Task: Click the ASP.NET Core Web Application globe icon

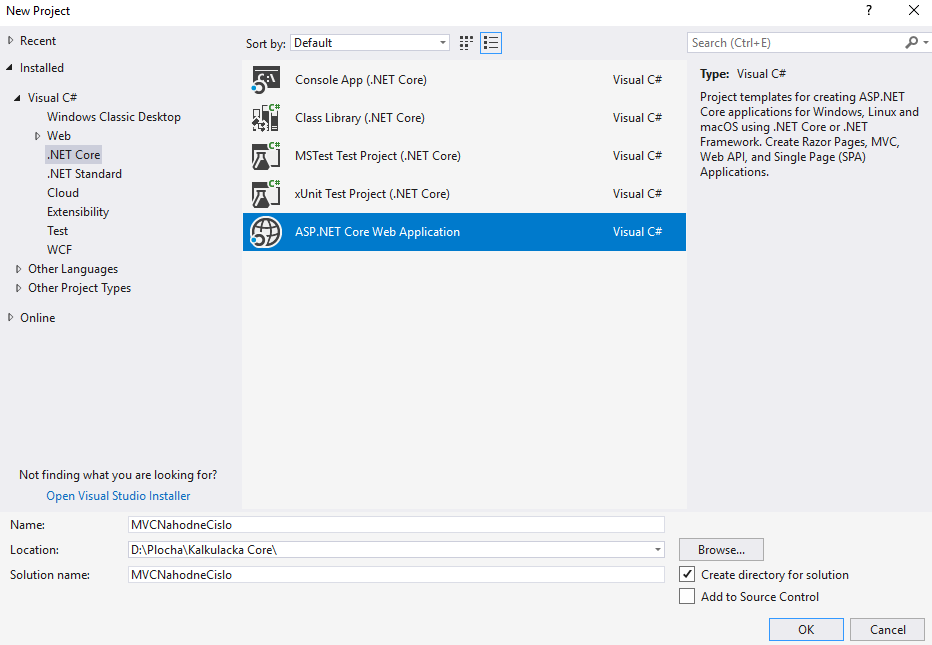Action: 265,232
